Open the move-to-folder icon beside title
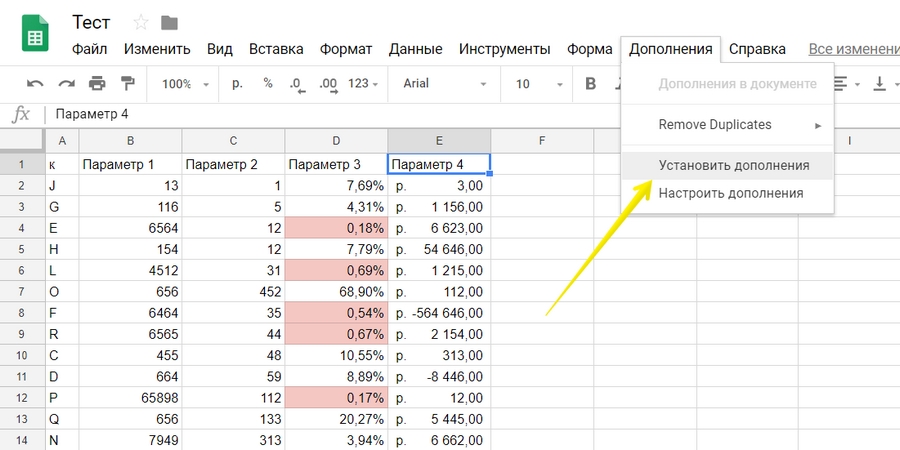Screen dimensions: 900x450 (x=169, y=22)
